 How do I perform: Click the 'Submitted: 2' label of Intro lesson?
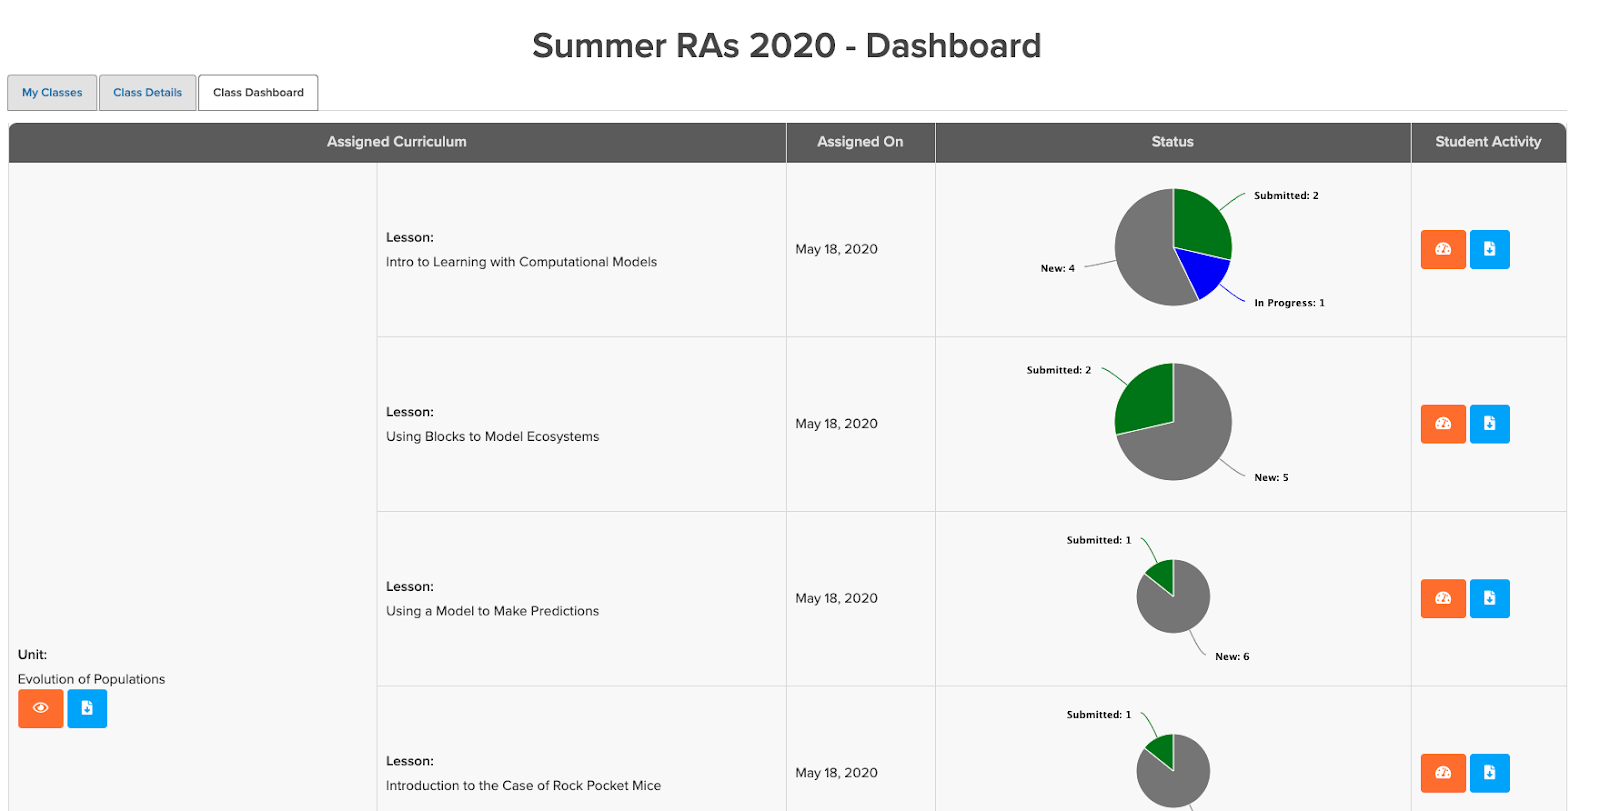click(1286, 196)
